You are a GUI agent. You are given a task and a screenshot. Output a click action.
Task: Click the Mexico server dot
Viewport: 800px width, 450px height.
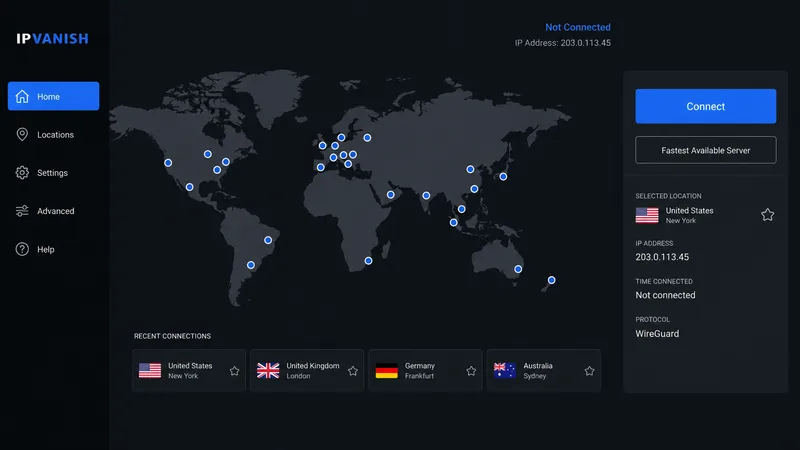(x=189, y=187)
